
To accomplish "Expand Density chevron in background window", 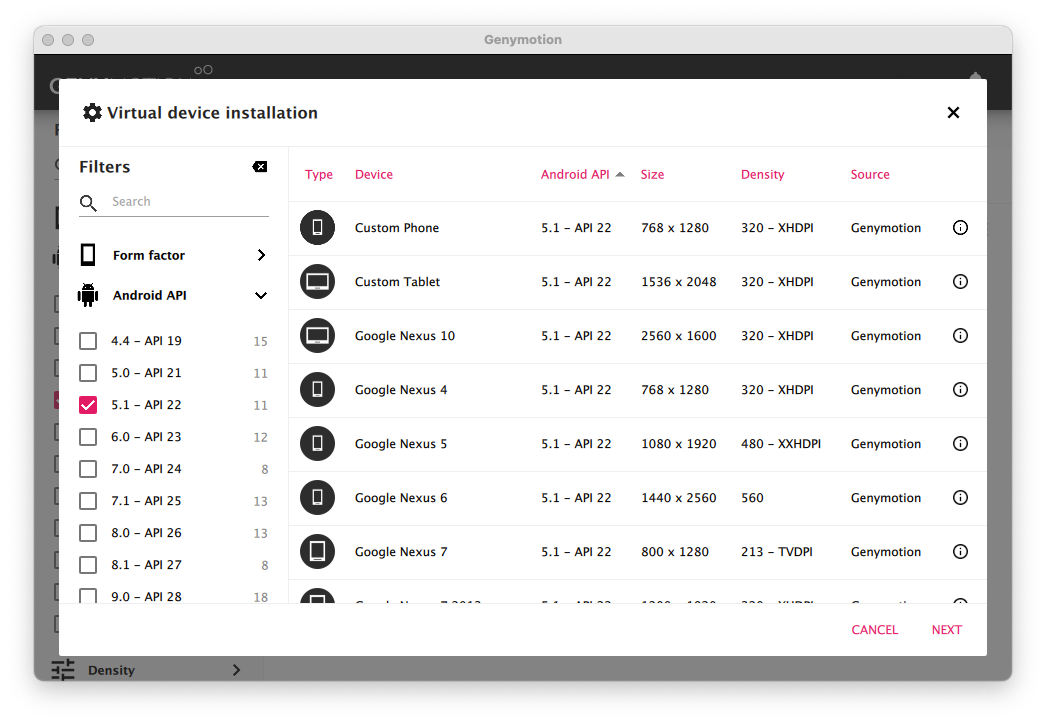I will coord(236,670).
